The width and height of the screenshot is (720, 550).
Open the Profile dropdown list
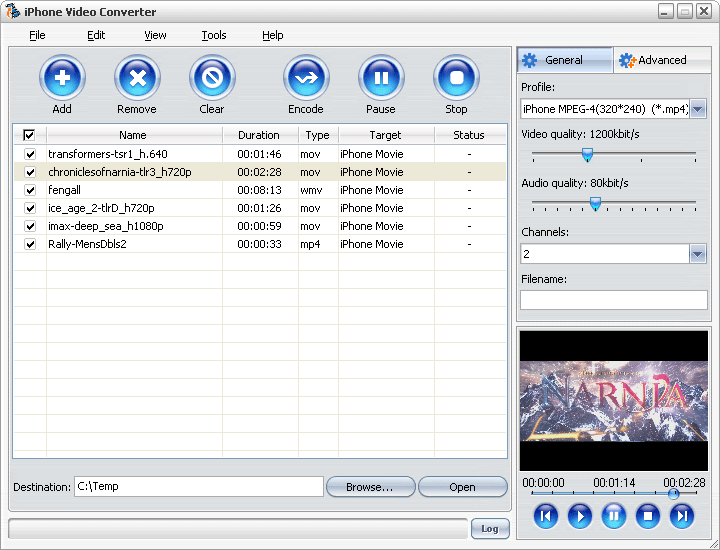tap(698, 109)
